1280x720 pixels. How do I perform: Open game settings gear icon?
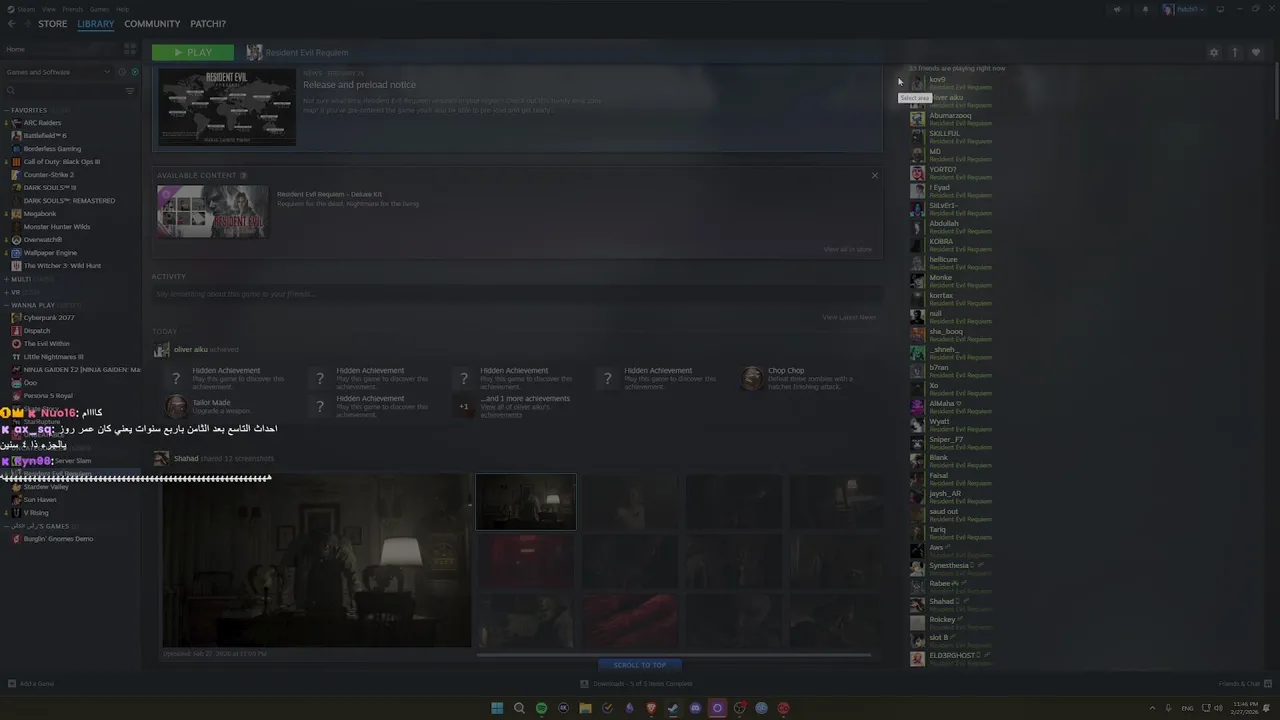pyautogui.click(x=1214, y=52)
